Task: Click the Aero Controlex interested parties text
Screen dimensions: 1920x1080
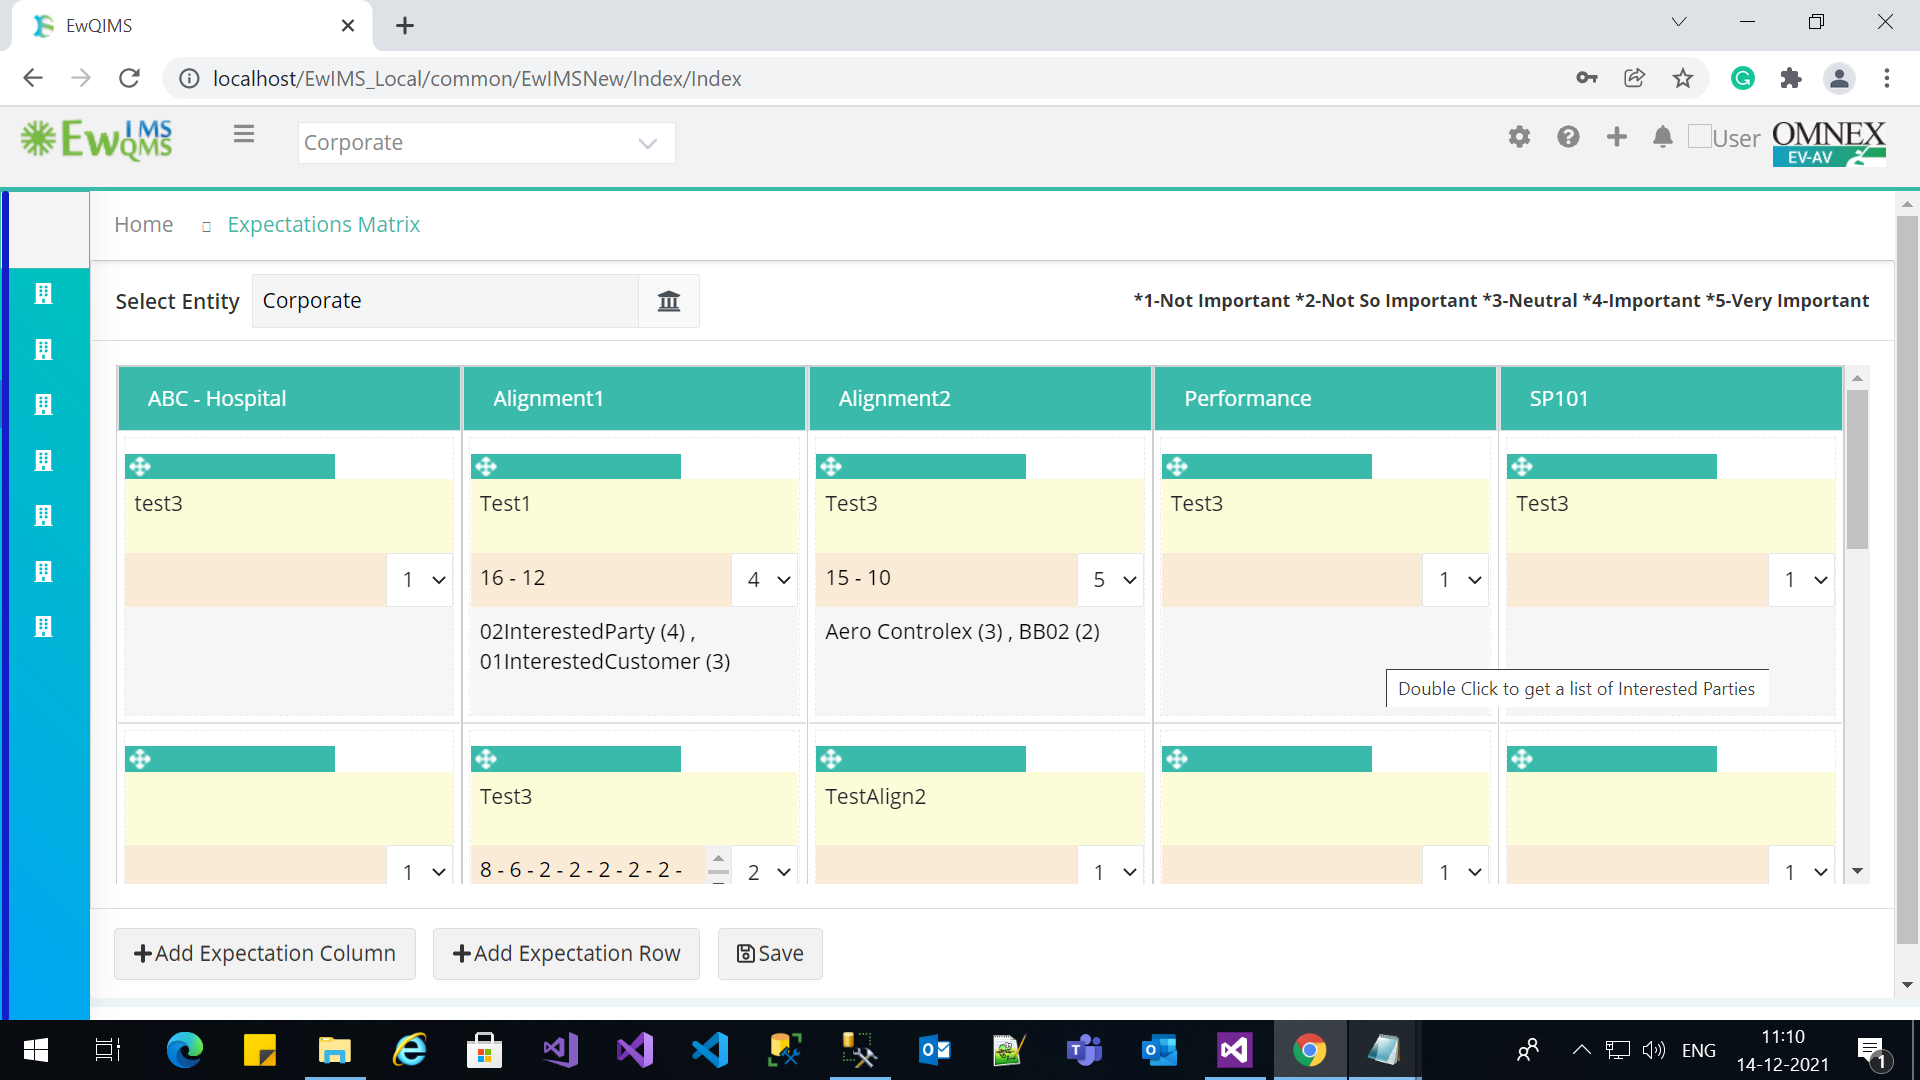Action: pyautogui.click(x=962, y=632)
